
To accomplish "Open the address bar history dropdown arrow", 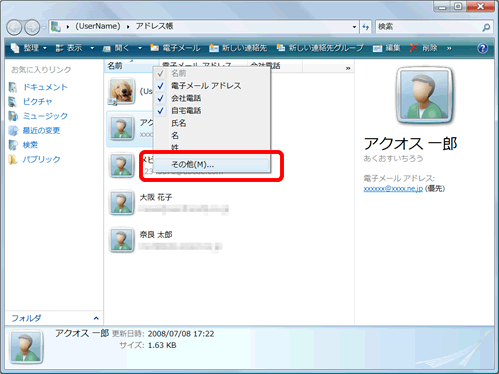I will [354, 27].
